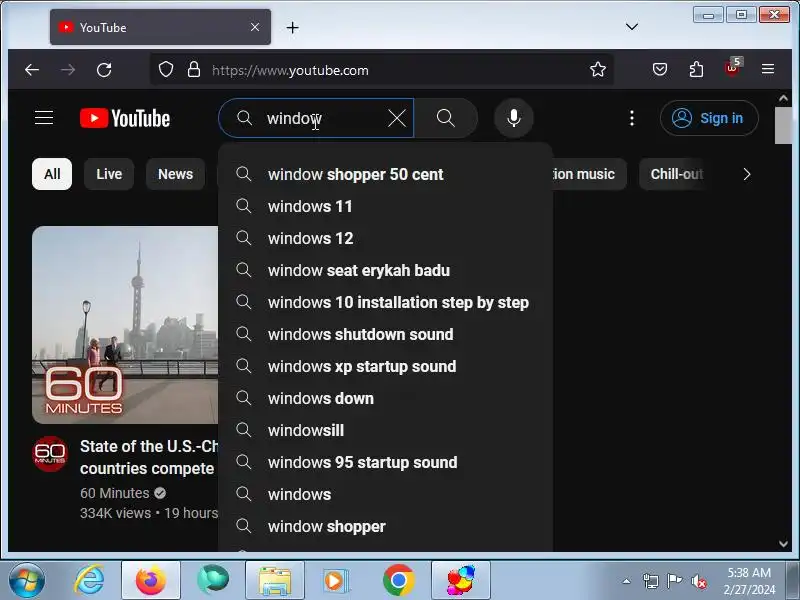Screen dimensions: 800x600
Task: Choose suggestion 'windows 12'
Action: (x=386, y=238)
